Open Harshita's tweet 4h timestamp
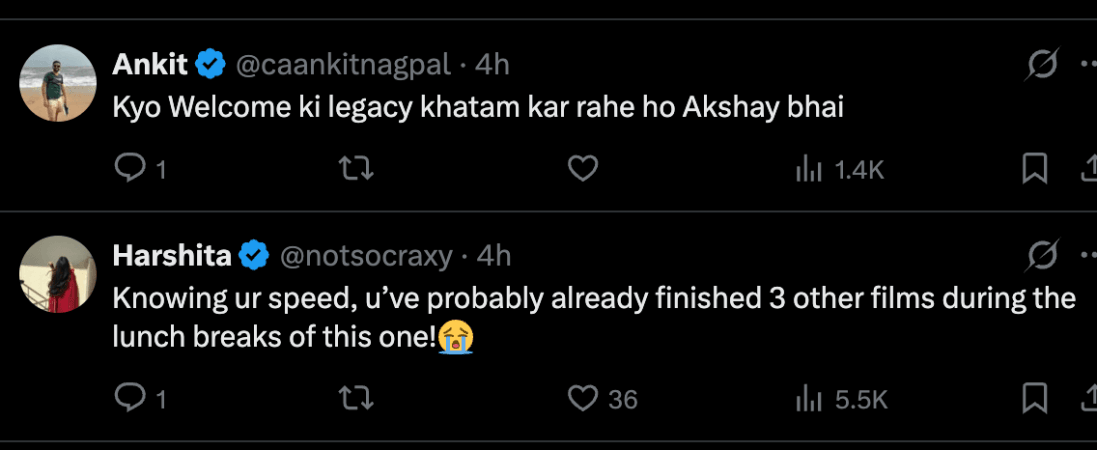 [494, 256]
